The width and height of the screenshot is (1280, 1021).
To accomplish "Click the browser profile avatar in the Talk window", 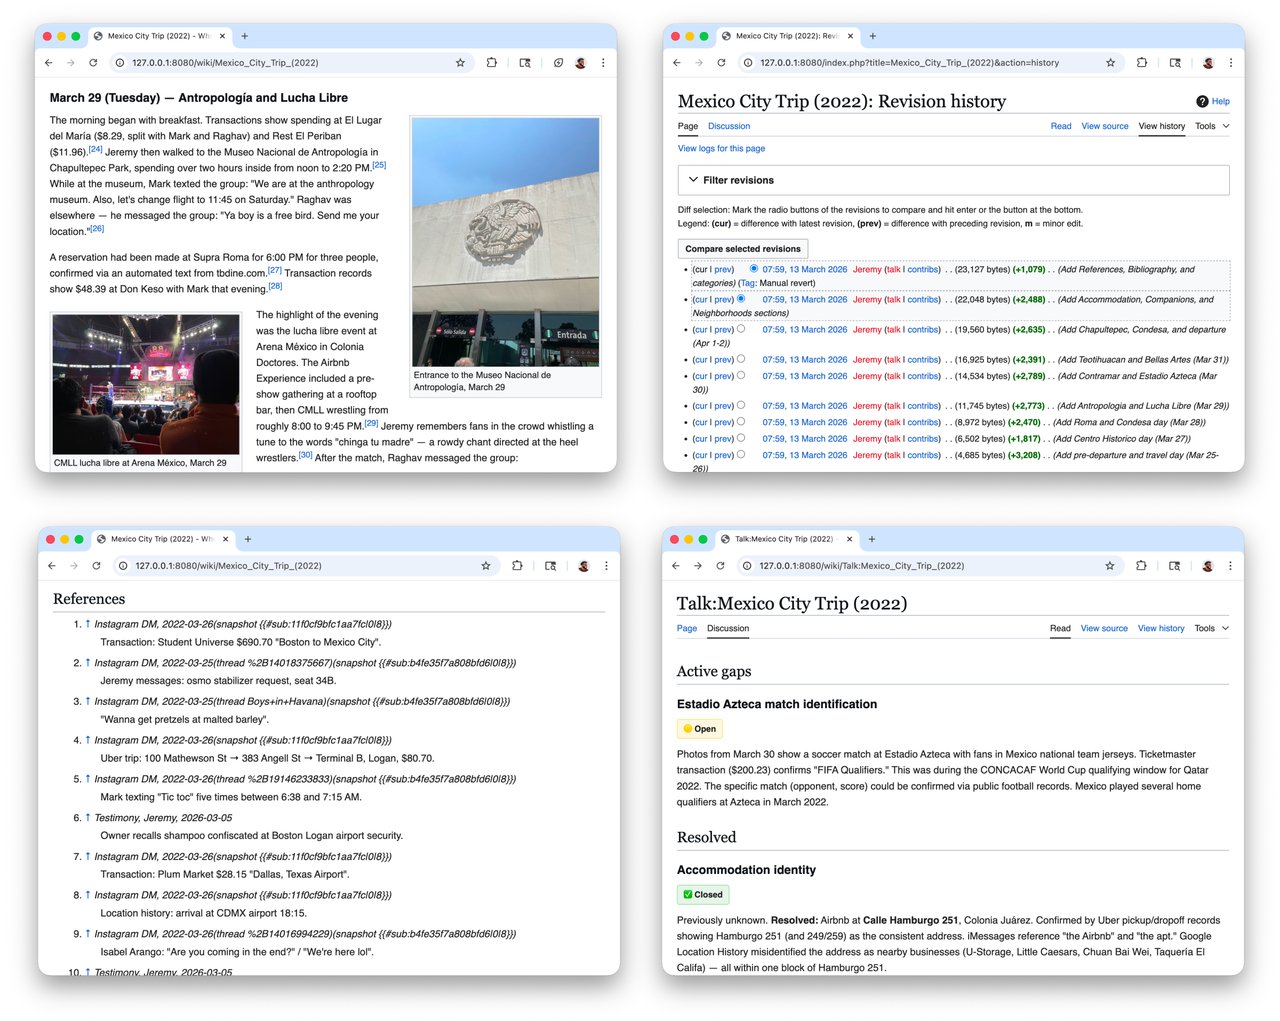I will point(1208,565).
